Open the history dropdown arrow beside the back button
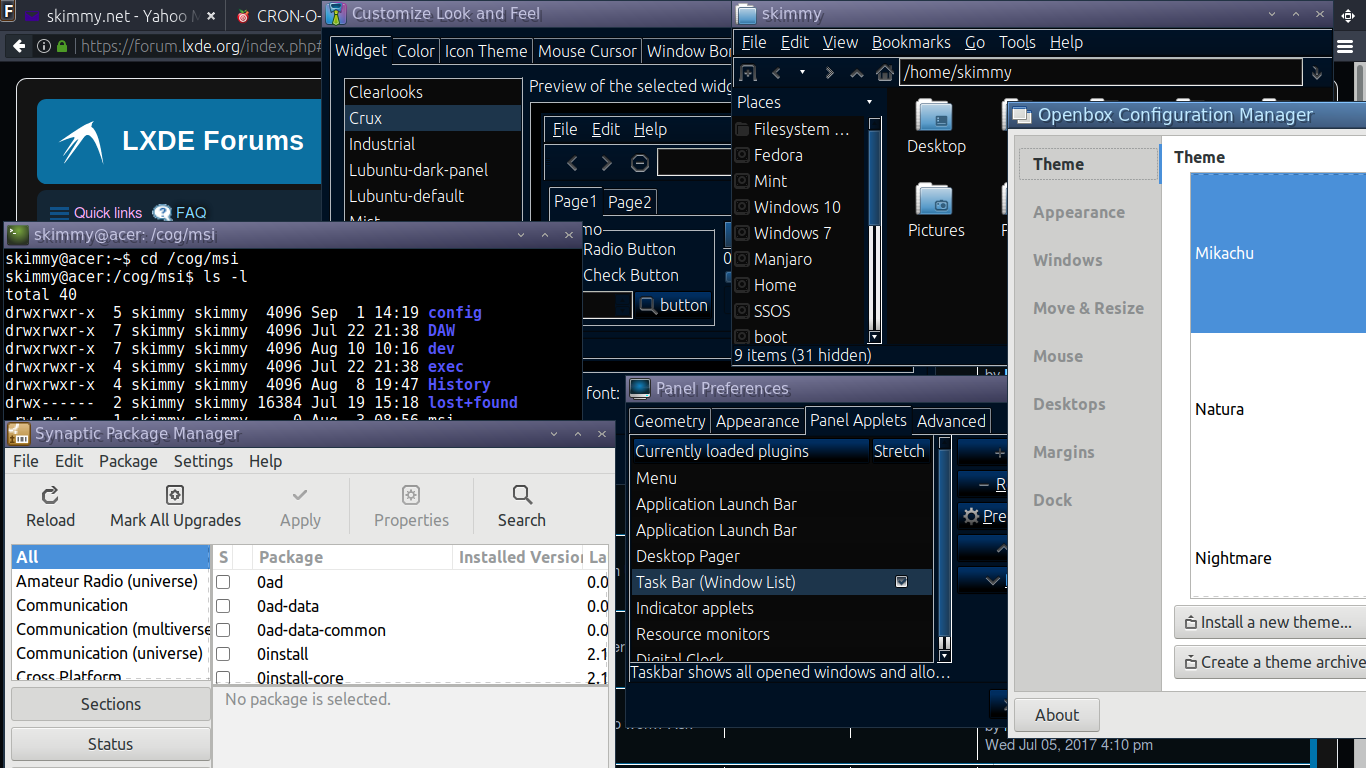This screenshot has width=1366, height=768. [802, 72]
